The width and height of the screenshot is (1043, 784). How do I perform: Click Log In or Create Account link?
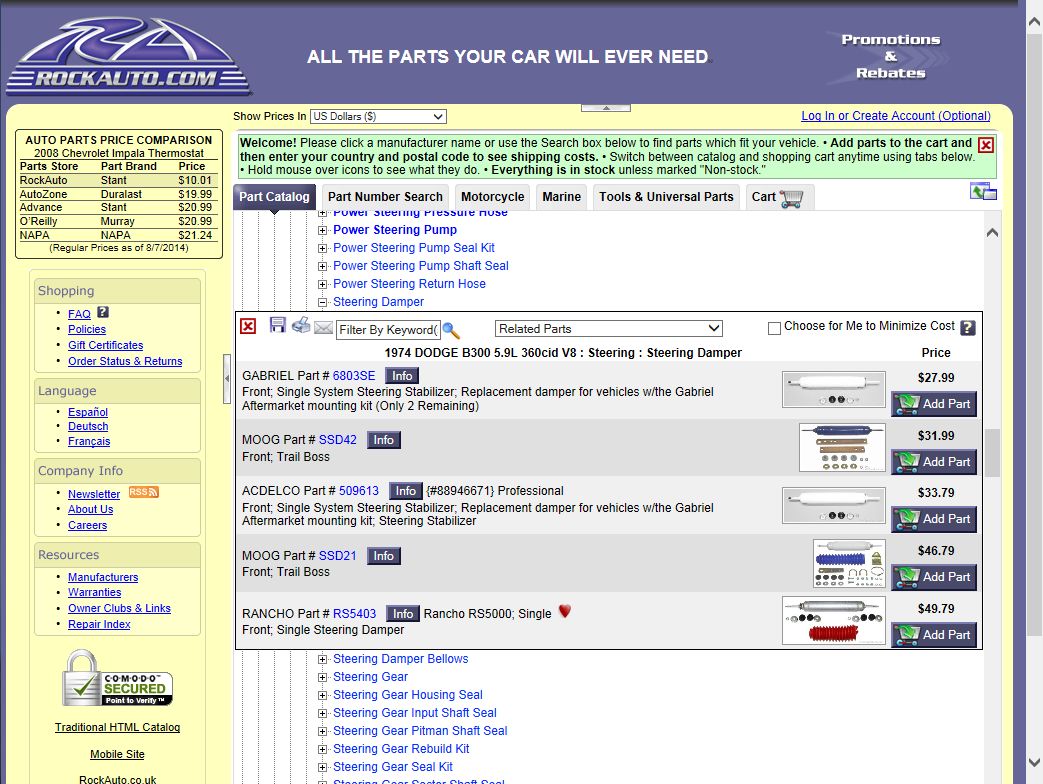click(x=895, y=116)
